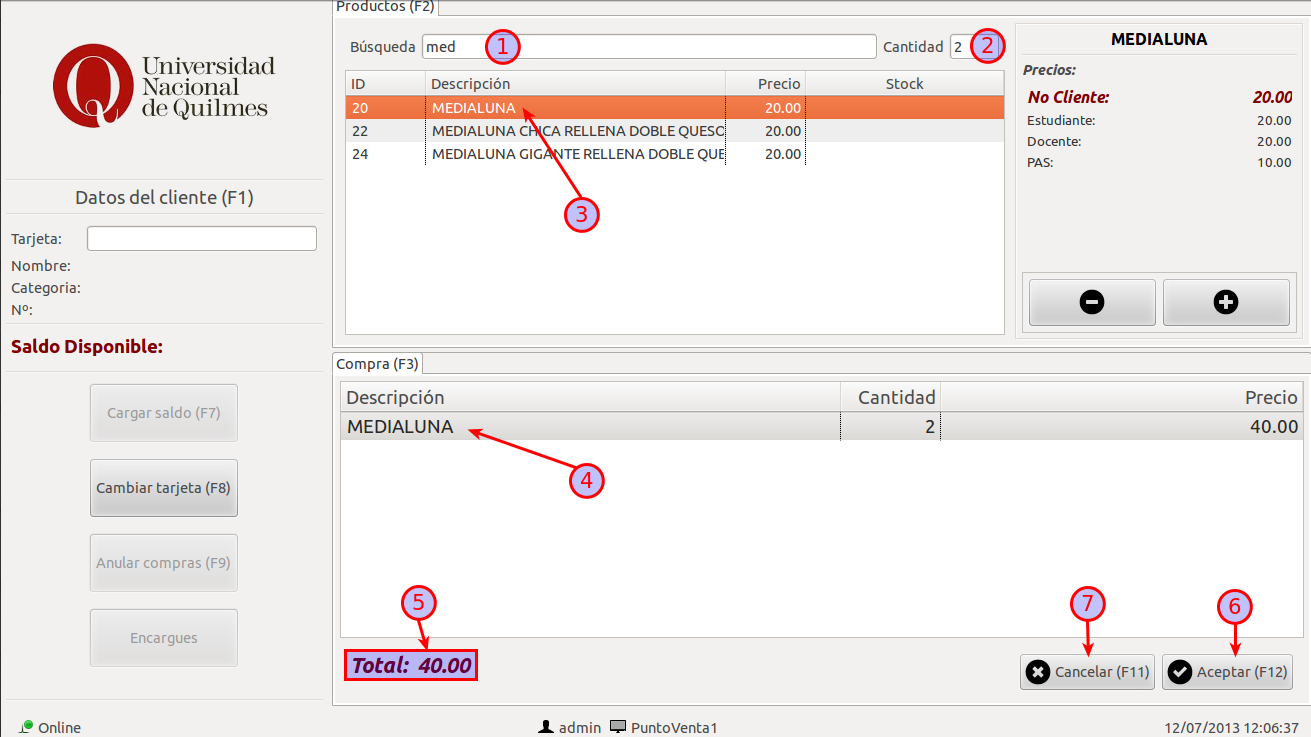Click the Precio column header in products

[x=765, y=84]
